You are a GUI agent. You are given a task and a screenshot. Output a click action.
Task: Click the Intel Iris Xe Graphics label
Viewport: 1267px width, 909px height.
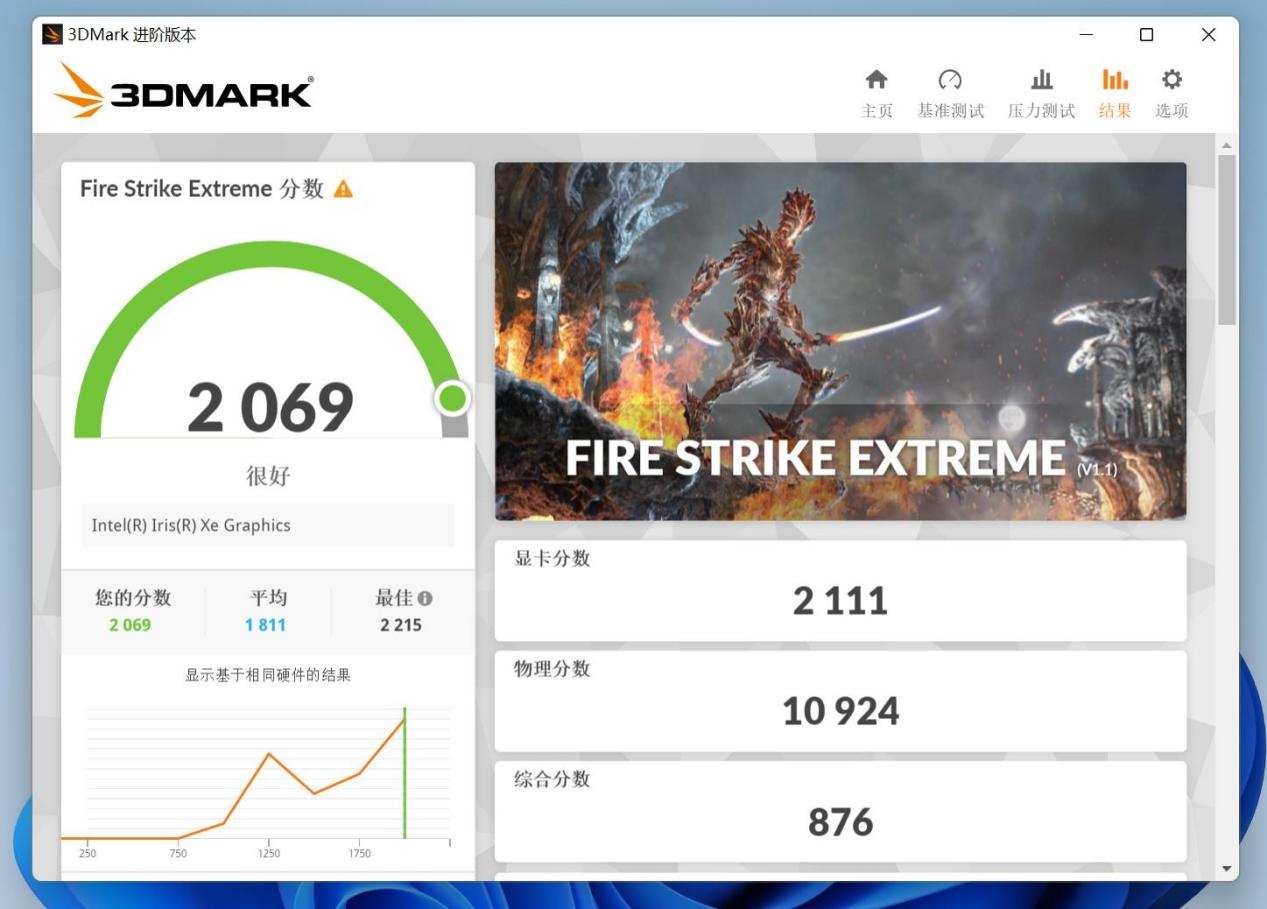coord(191,525)
